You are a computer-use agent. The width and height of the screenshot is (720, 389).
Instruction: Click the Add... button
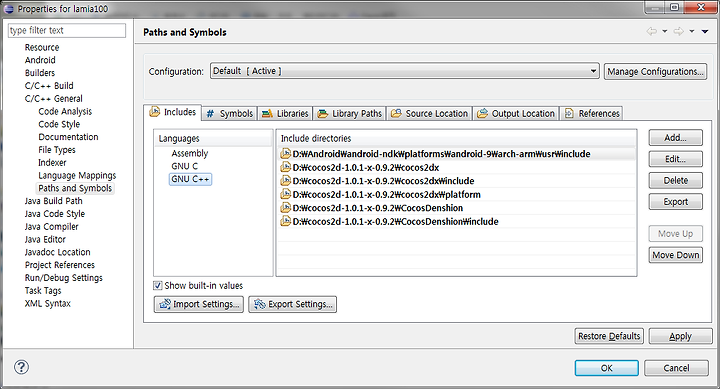675,137
